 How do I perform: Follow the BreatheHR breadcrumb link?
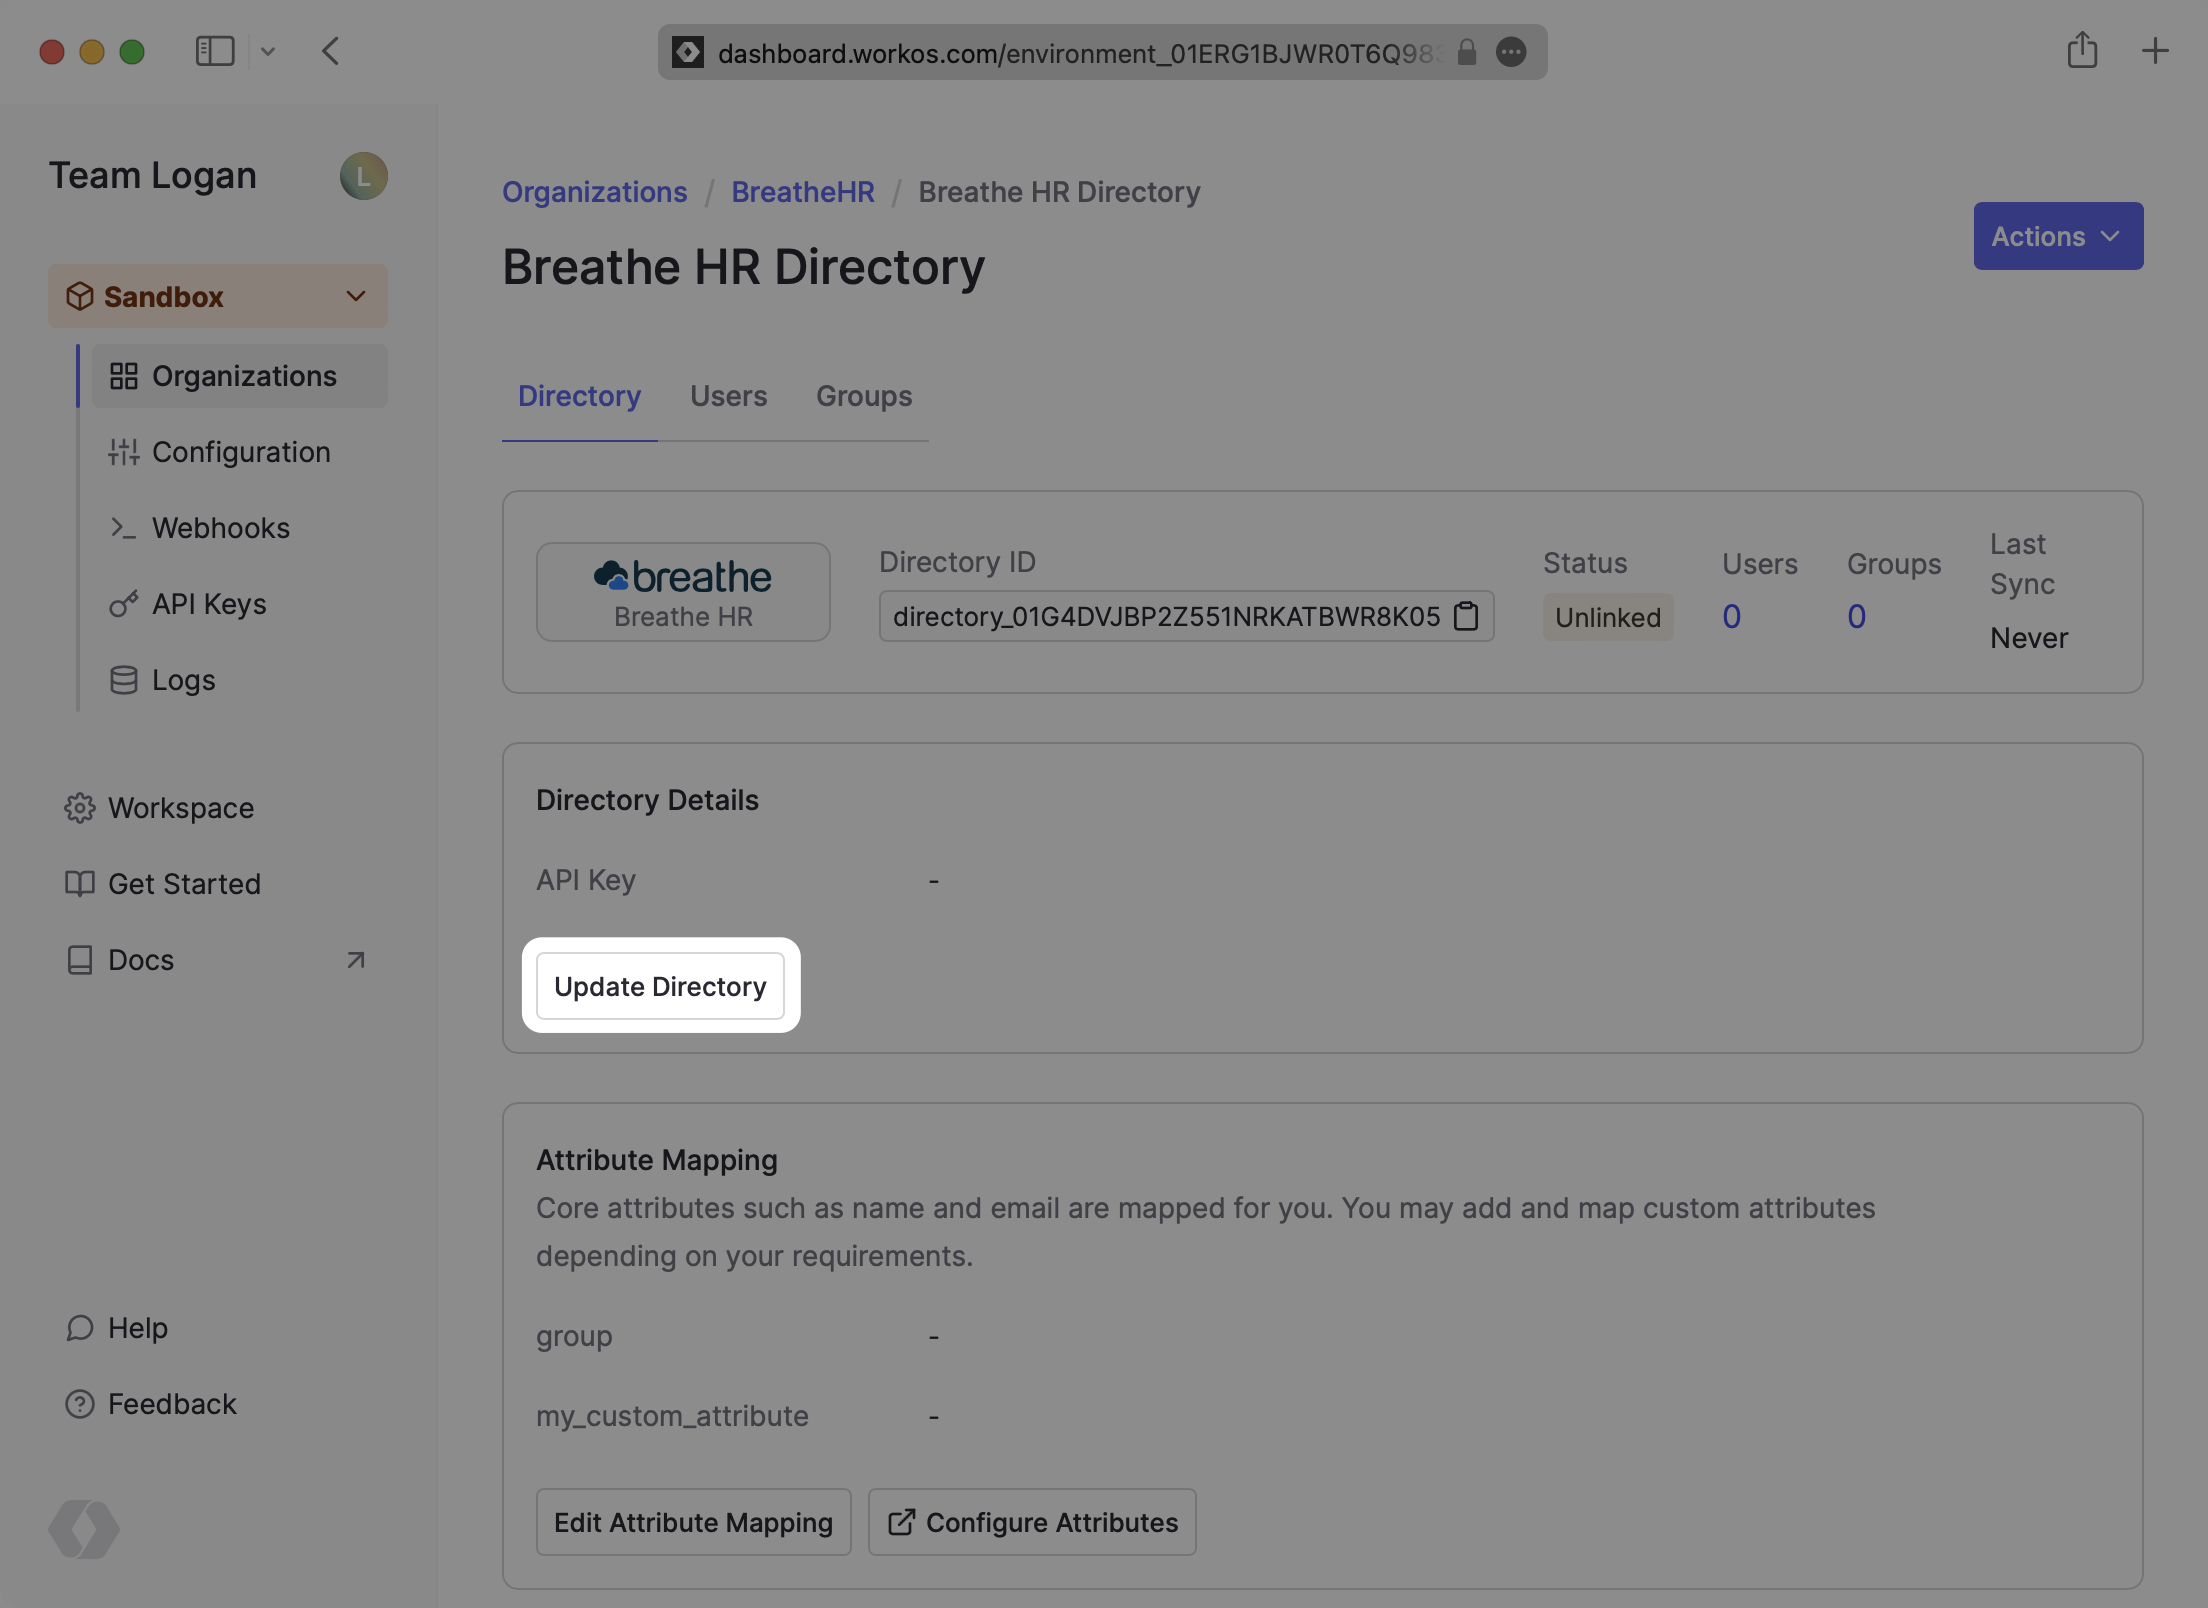coord(802,192)
